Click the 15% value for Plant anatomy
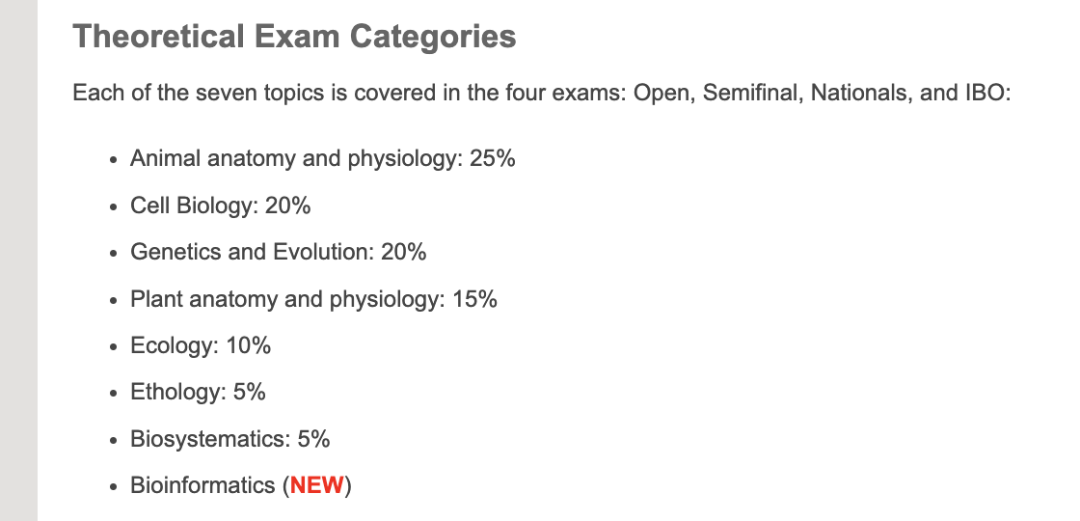The height and width of the screenshot is (521, 1080). (x=474, y=299)
